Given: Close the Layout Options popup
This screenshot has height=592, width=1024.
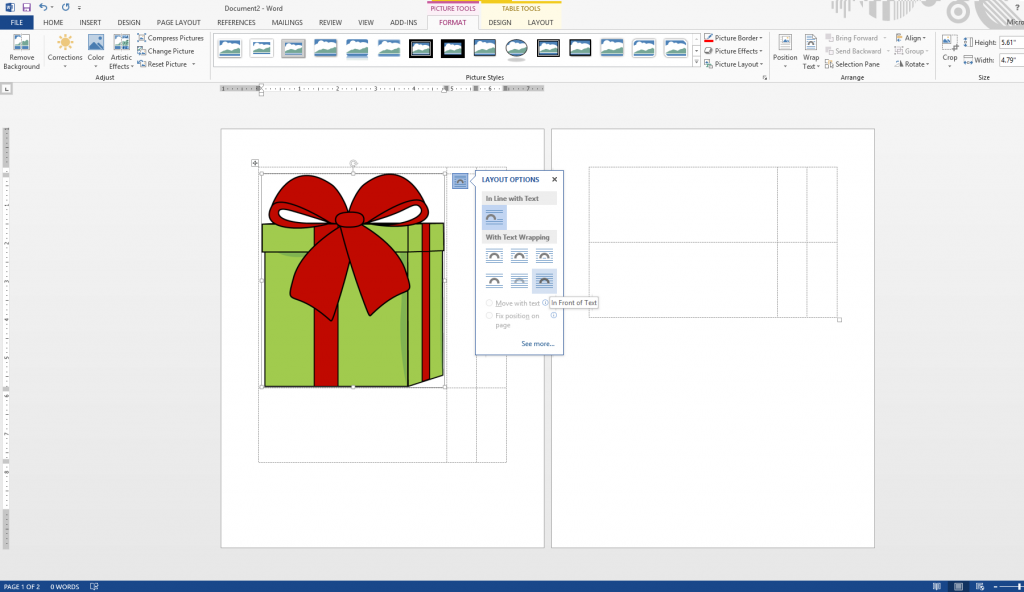Looking at the screenshot, I should click(x=554, y=179).
